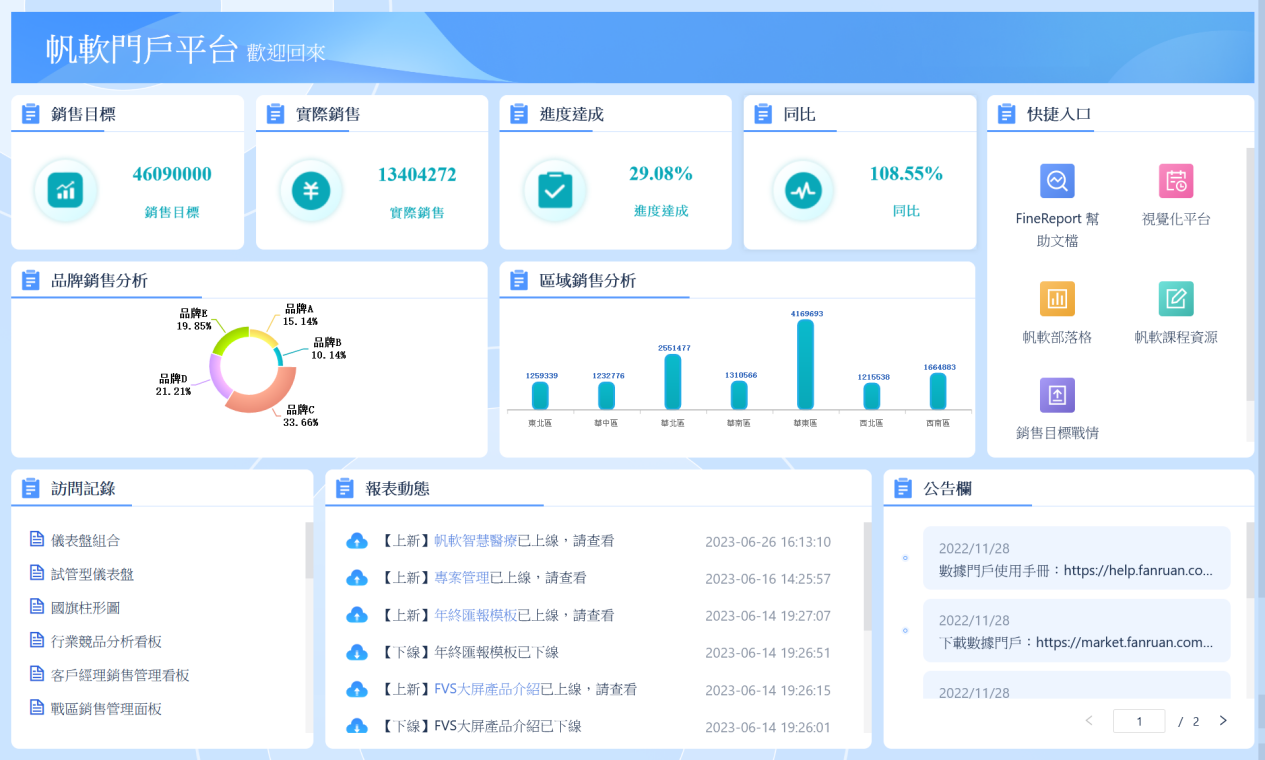Click the 華中區 axis label

pyautogui.click(x=606, y=423)
